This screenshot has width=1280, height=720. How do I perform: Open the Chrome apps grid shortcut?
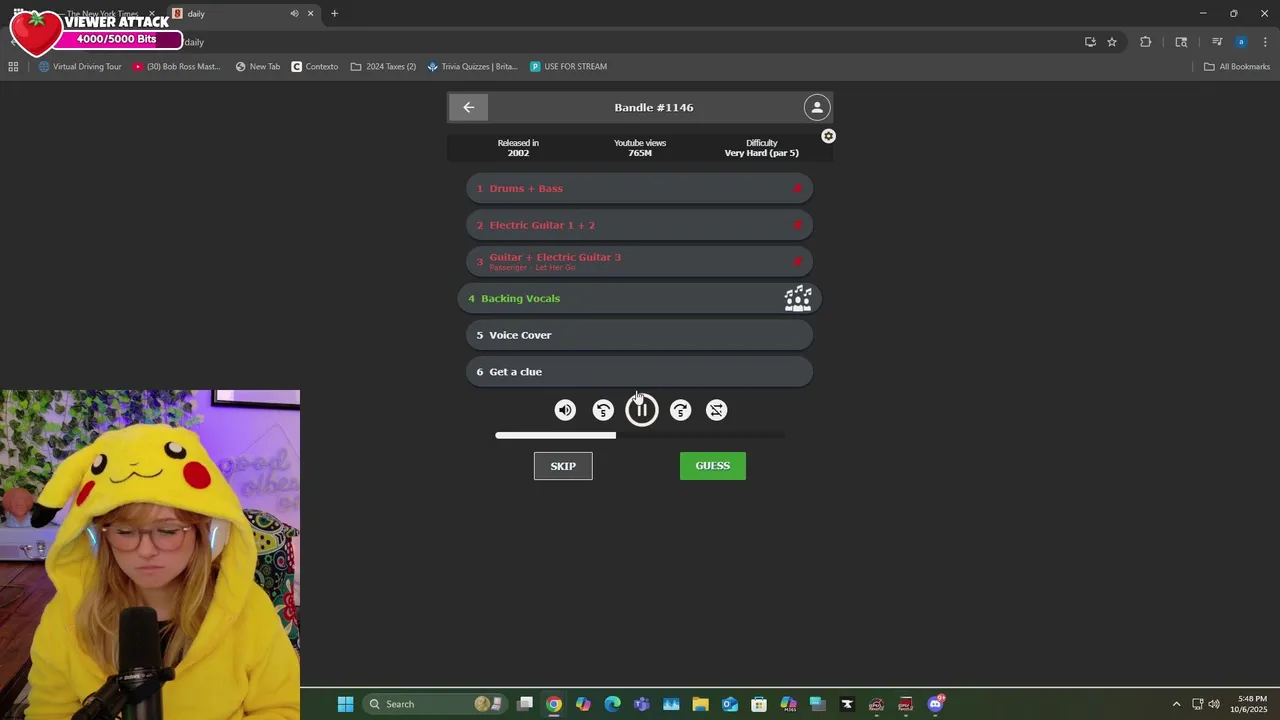point(13,67)
